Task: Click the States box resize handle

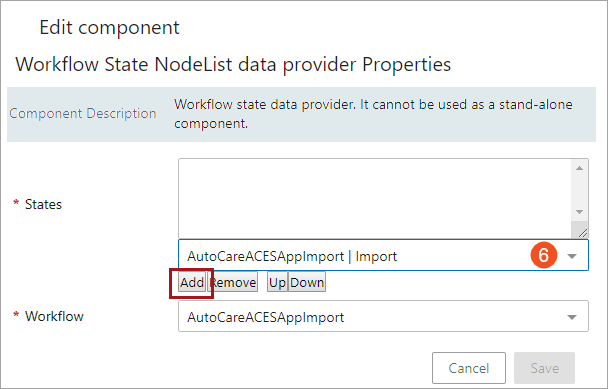Action: (x=582, y=232)
